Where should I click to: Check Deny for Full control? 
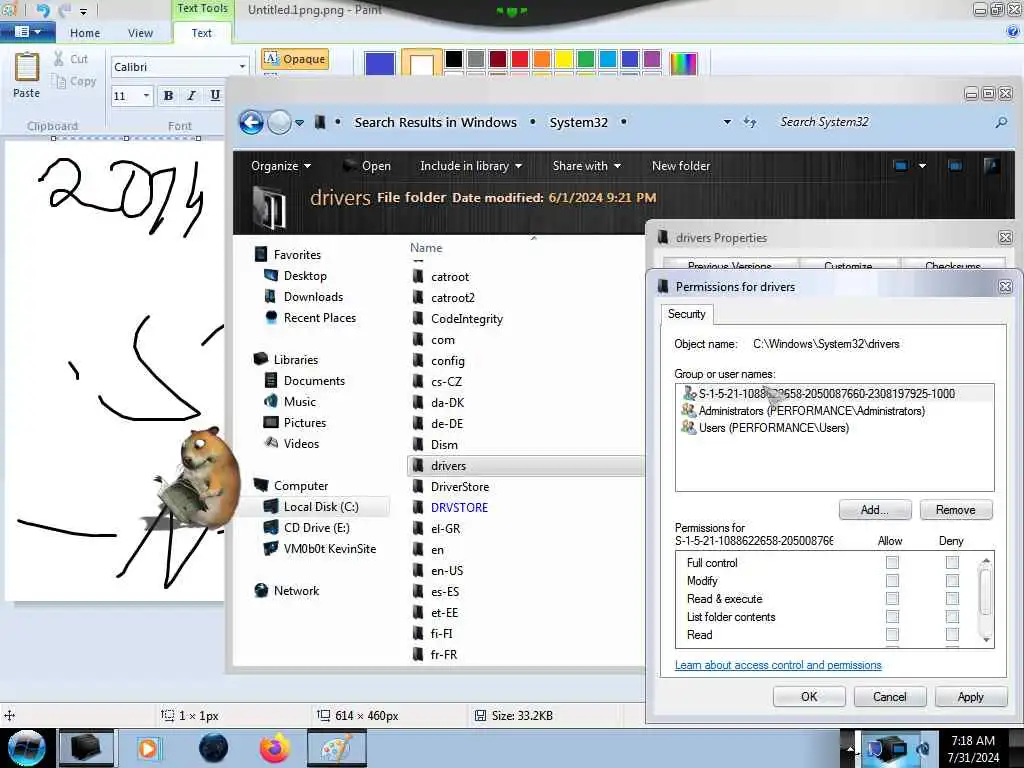point(952,562)
